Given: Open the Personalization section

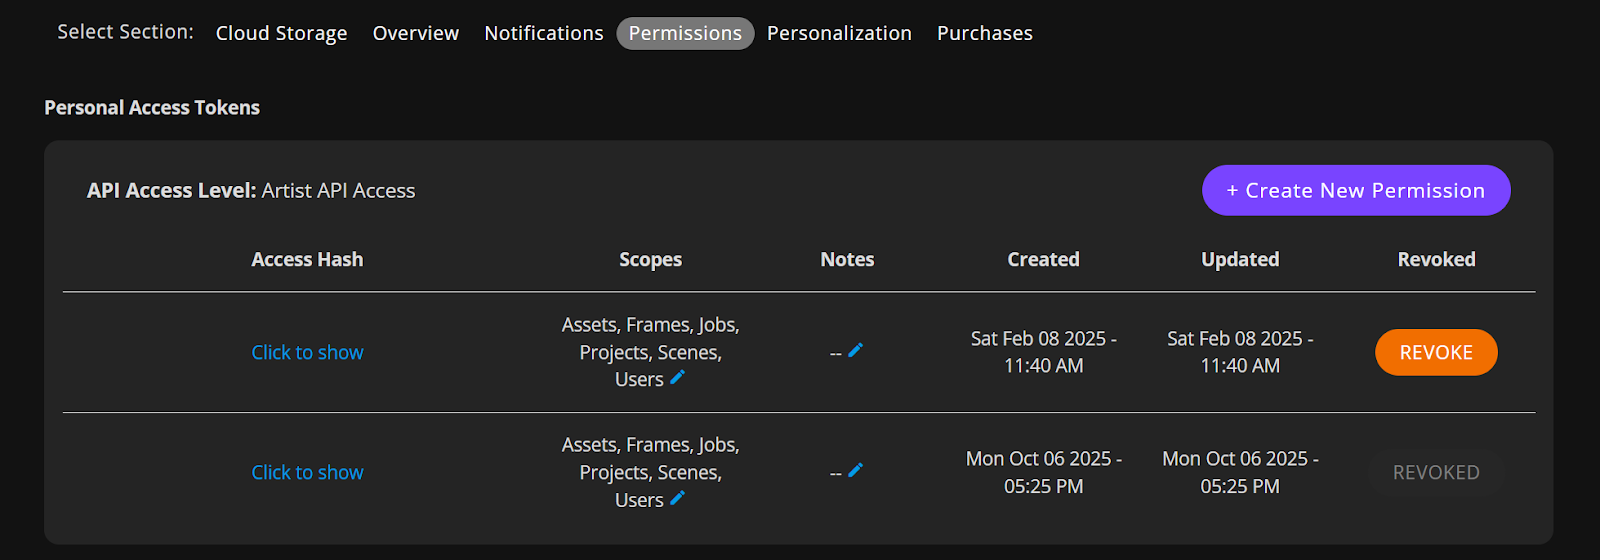Looking at the screenshot, I should 839,33.
